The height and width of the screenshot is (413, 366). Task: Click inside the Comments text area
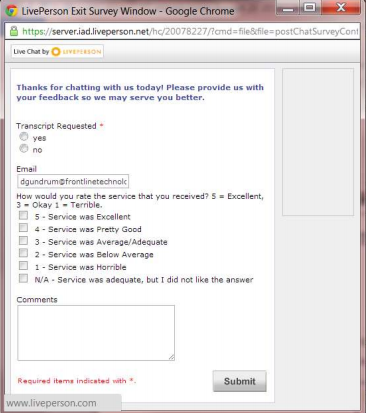point(96,333)
